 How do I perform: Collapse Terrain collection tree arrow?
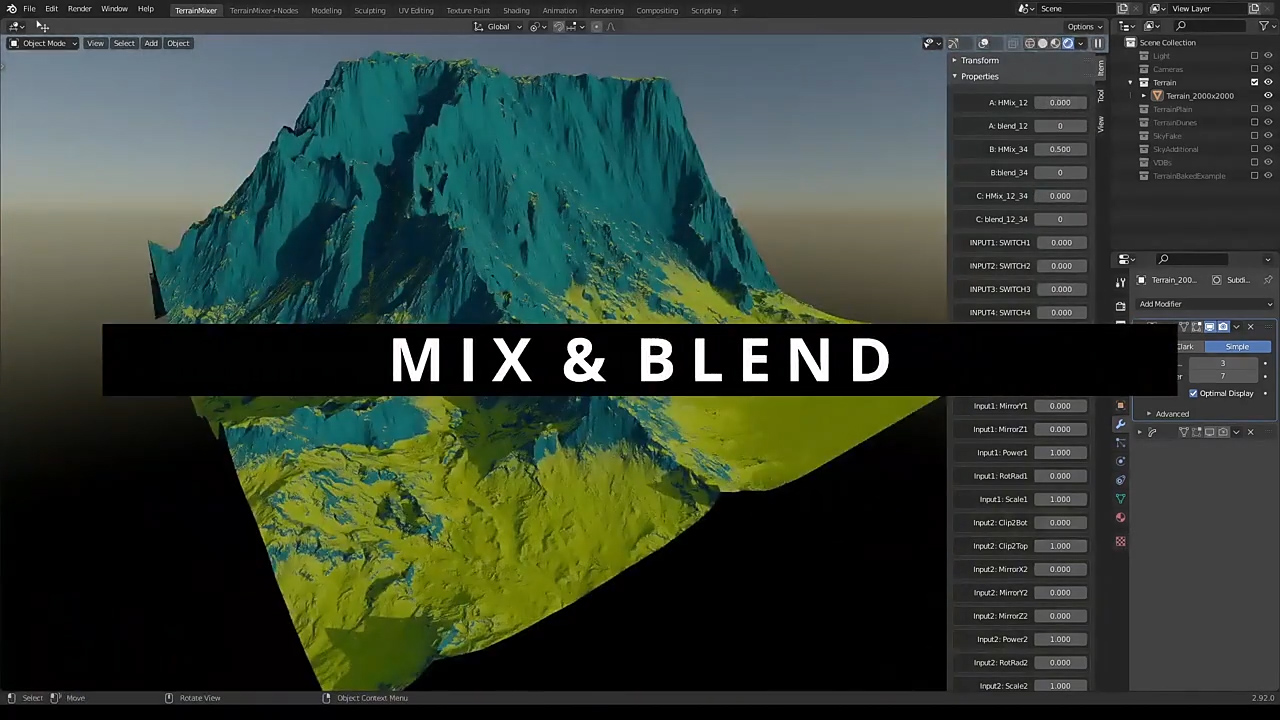1130,82
